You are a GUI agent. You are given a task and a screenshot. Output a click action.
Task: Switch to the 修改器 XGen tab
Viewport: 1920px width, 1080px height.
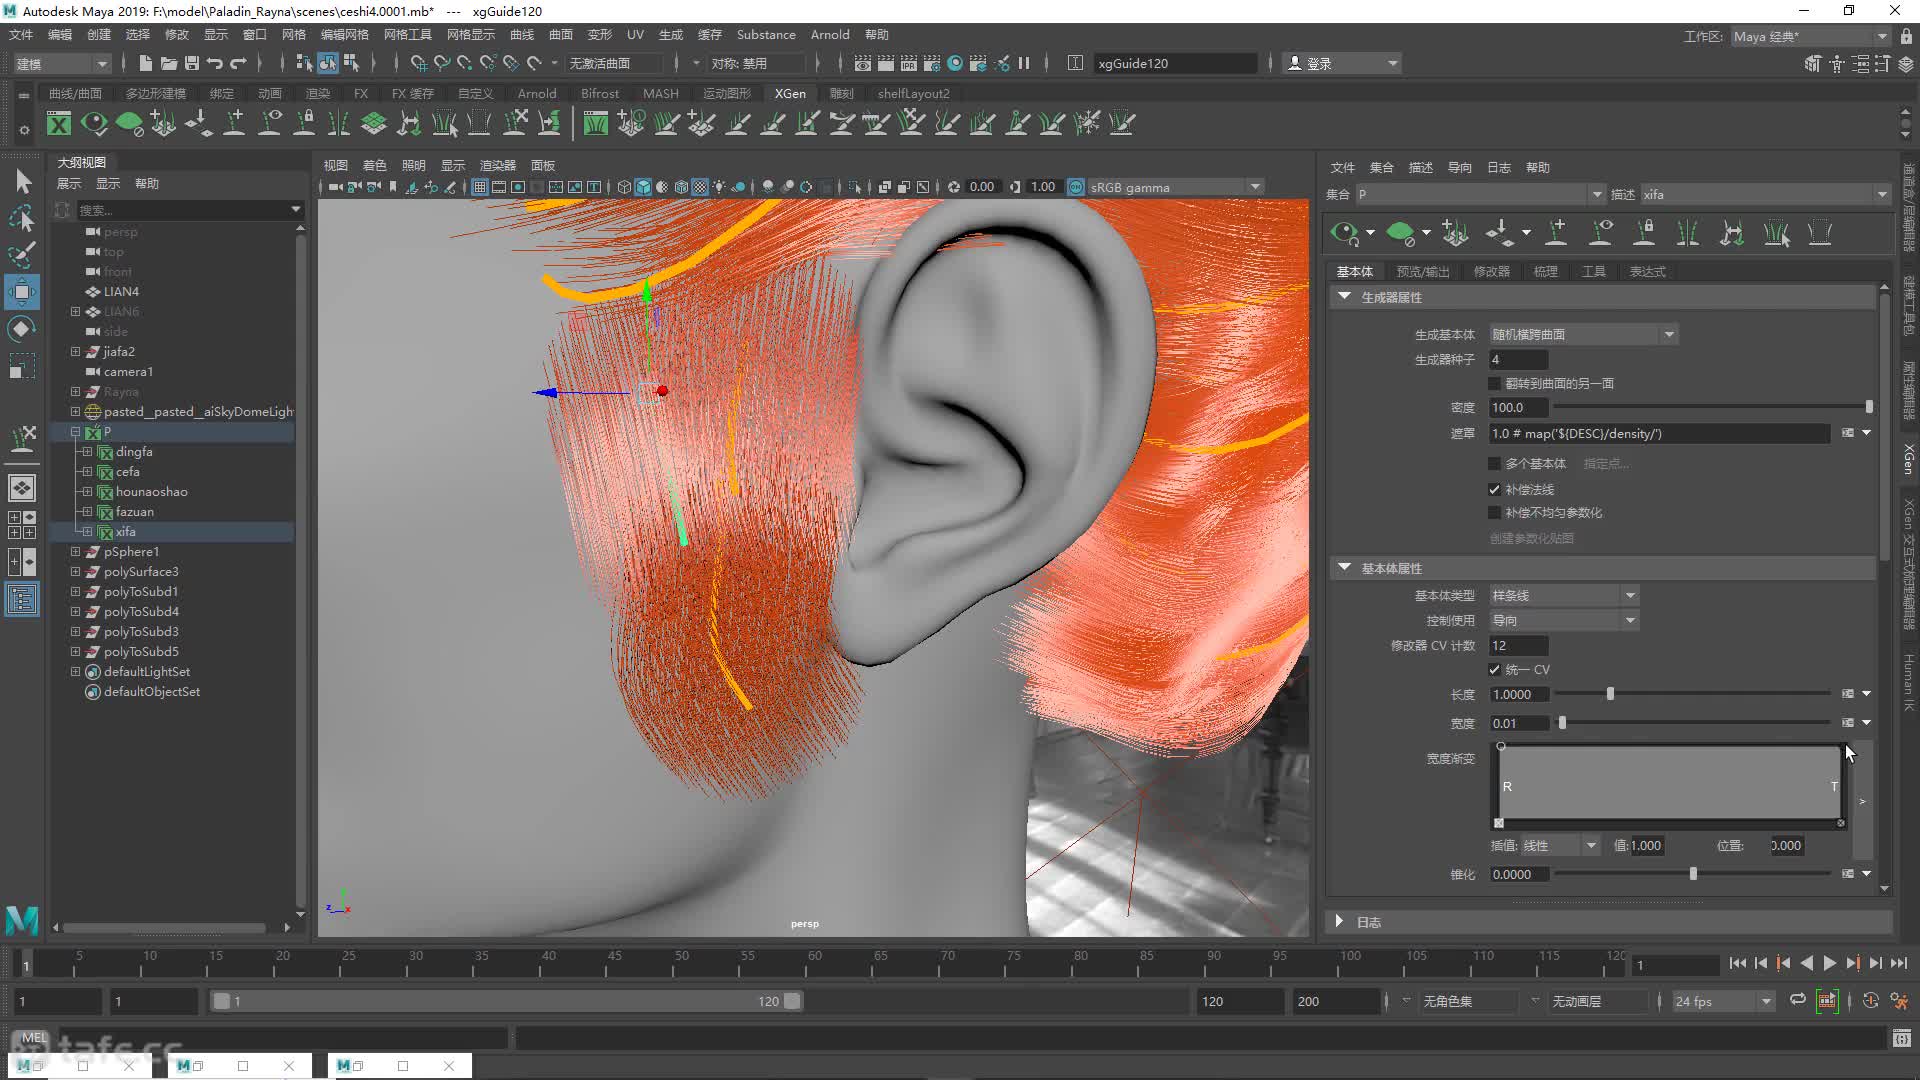(1491, 271)
